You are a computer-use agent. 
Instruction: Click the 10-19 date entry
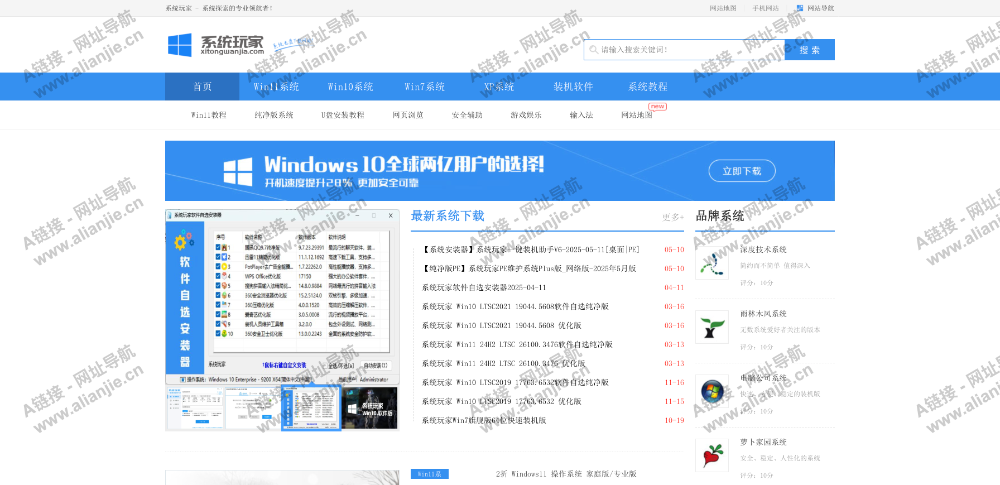pyautogui.click(x=674, y=421)
